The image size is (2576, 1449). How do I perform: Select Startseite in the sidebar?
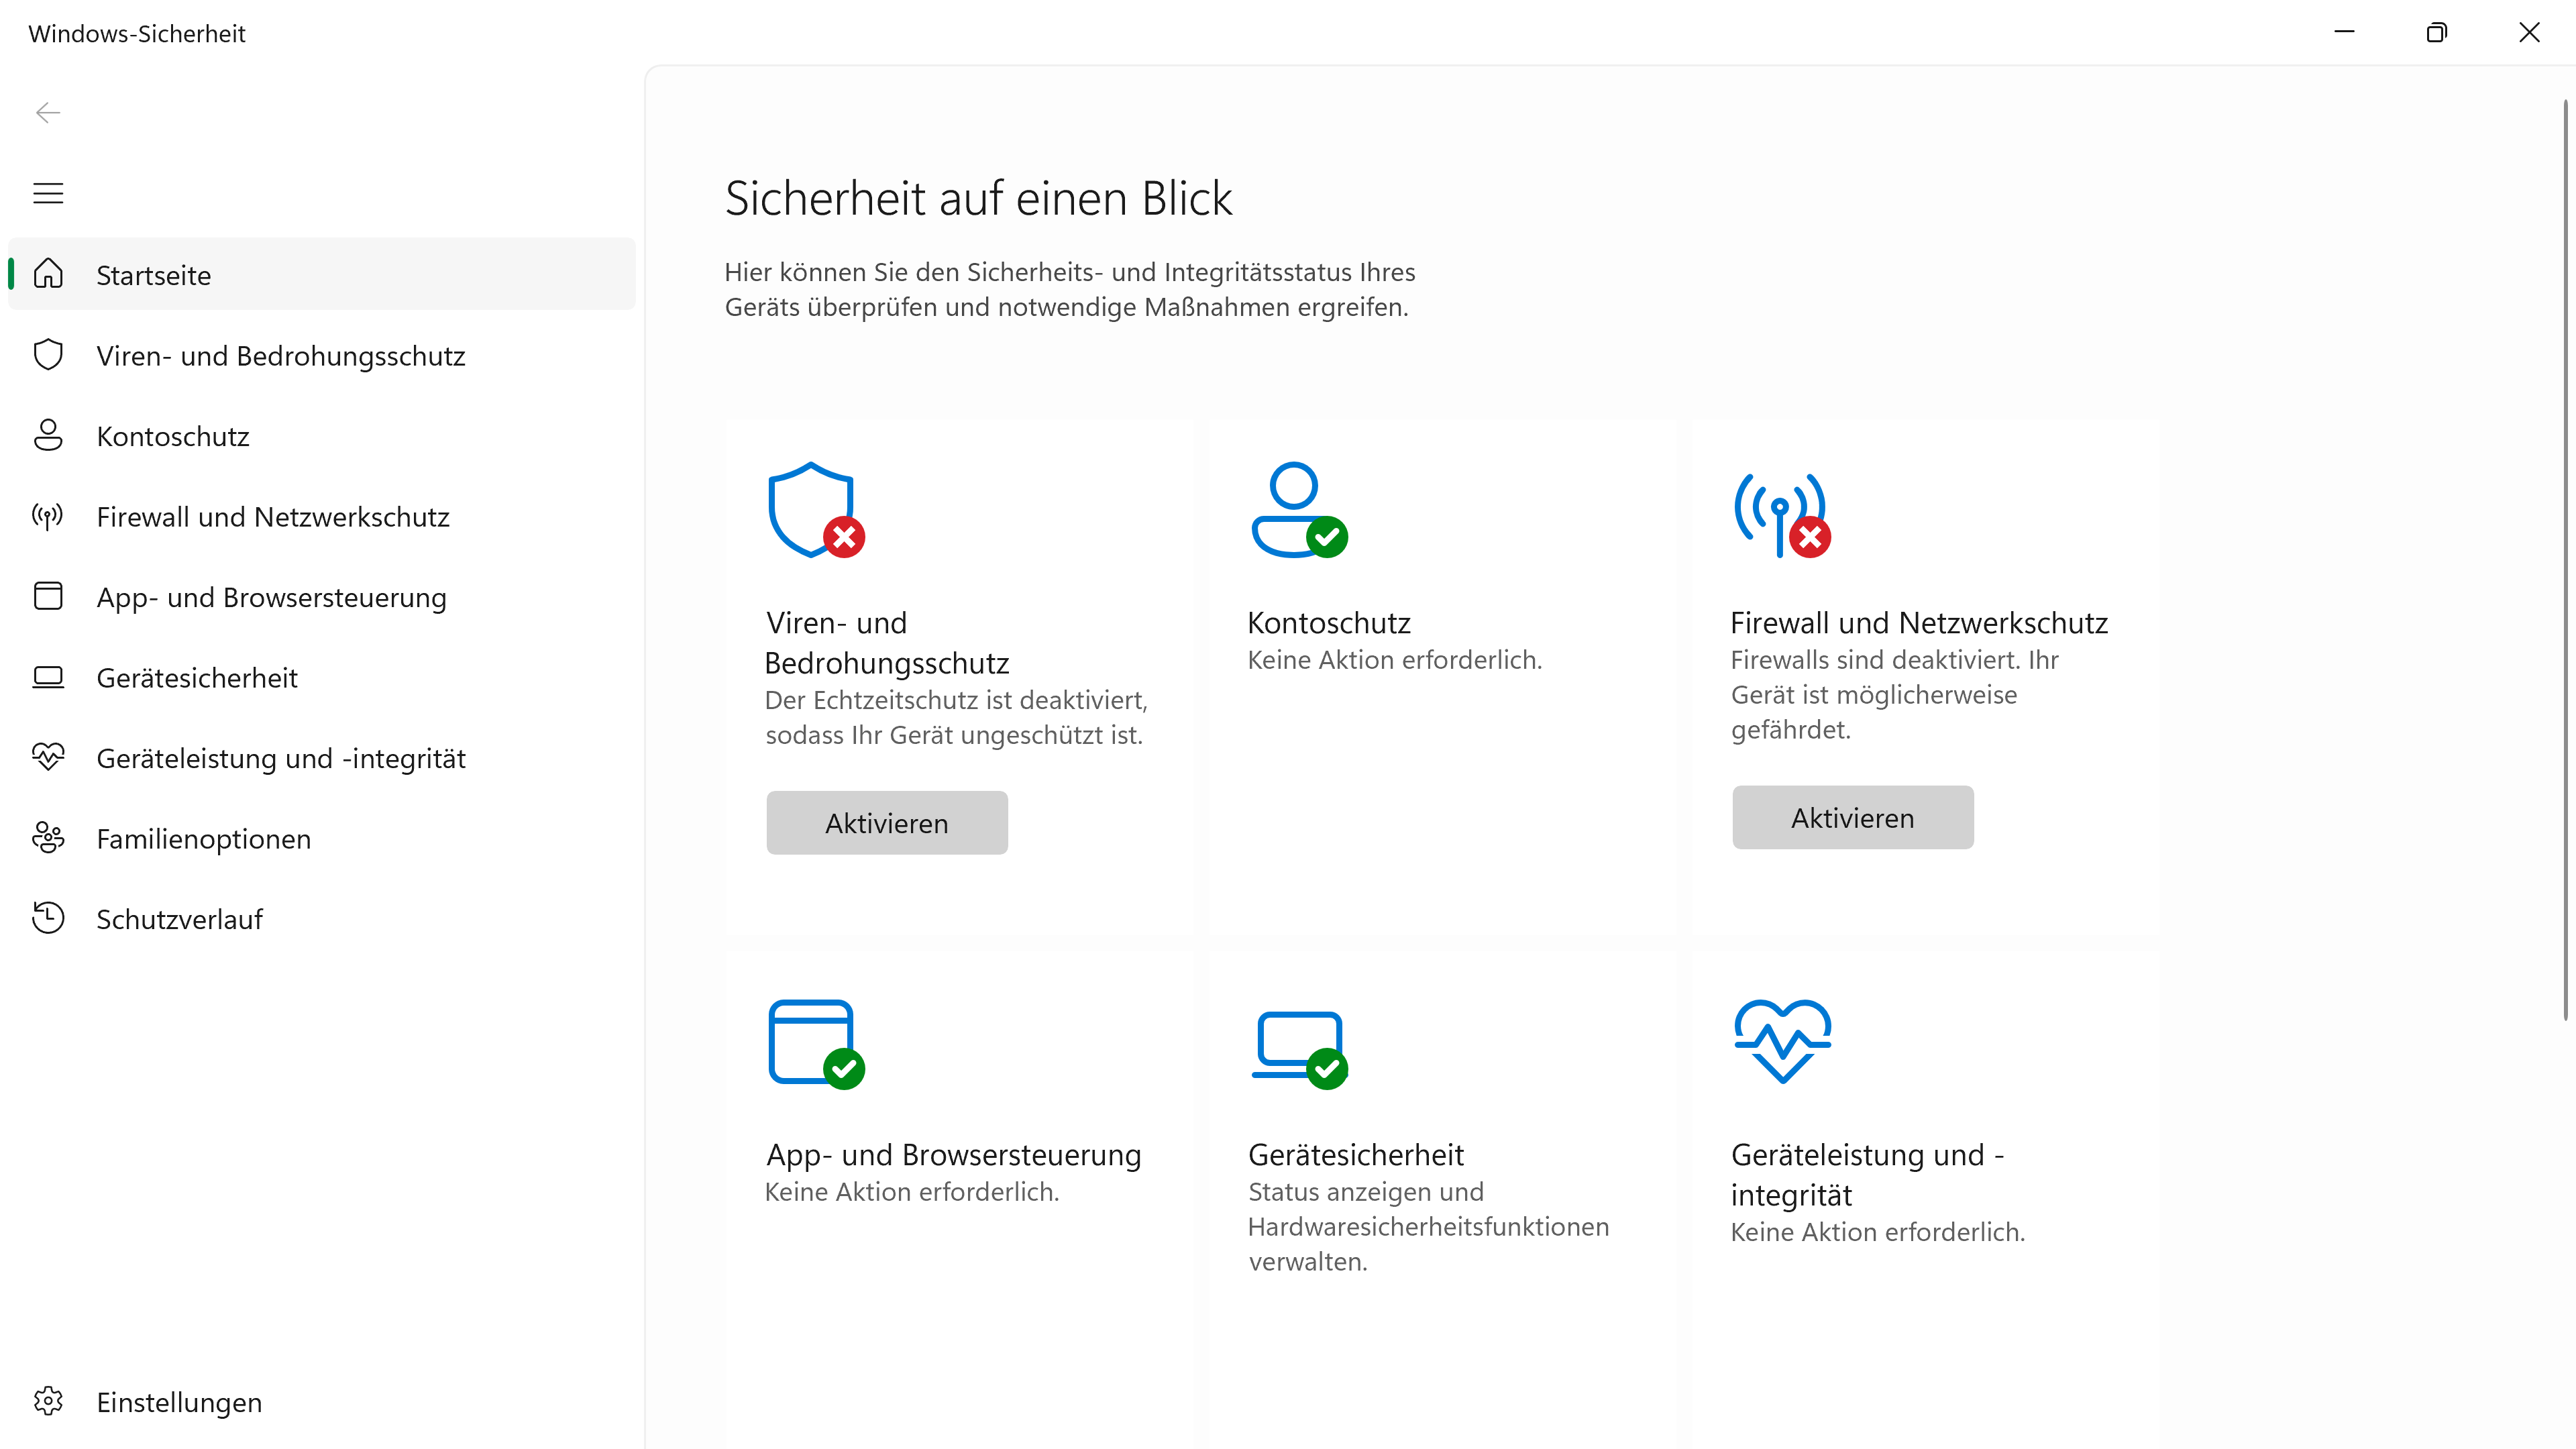(x=321, y=274)
